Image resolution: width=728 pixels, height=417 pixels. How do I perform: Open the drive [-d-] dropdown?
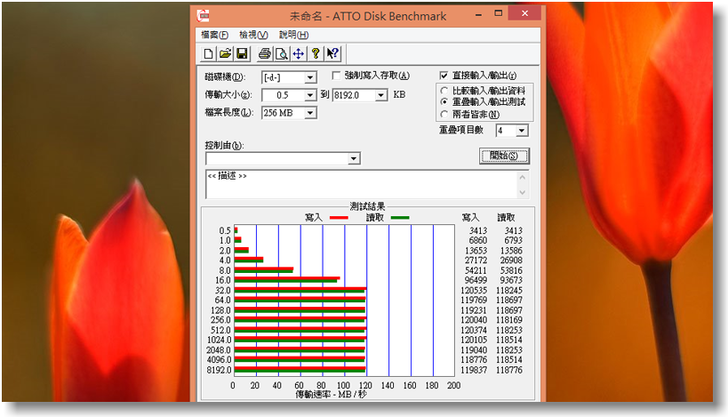(311, 78)
